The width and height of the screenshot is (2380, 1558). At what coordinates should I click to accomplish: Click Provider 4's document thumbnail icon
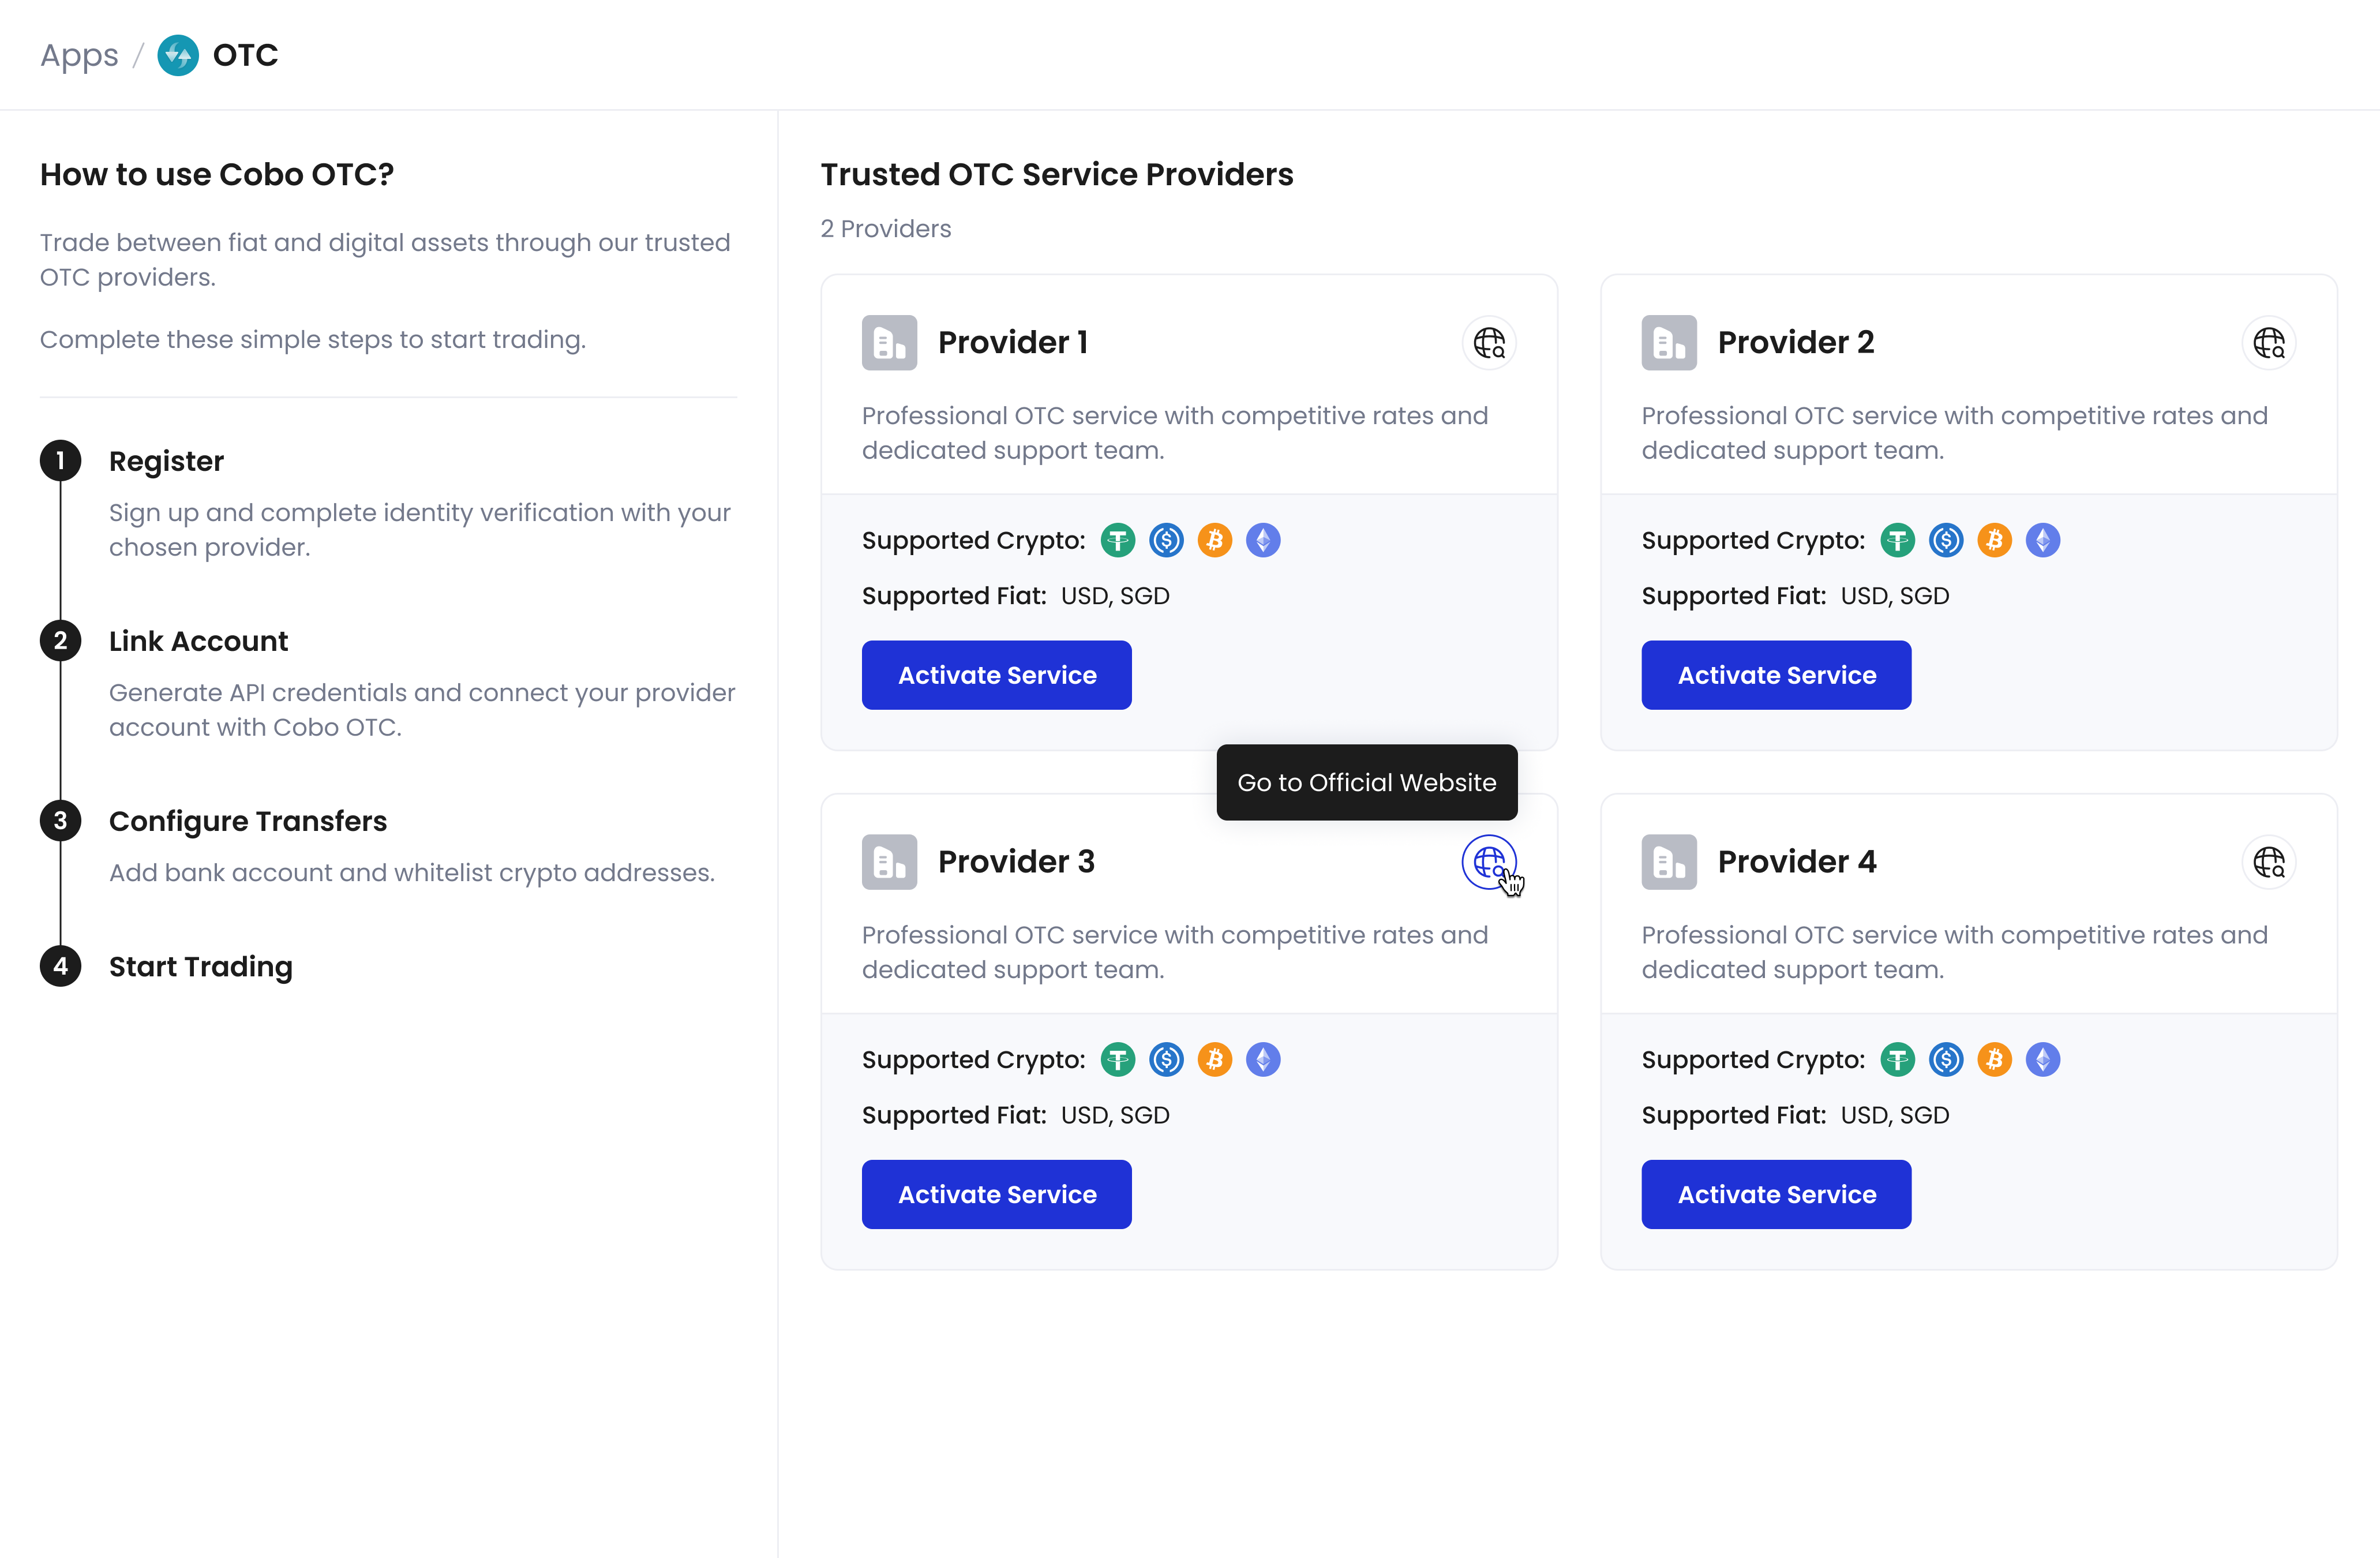(x=1669, y=861)
